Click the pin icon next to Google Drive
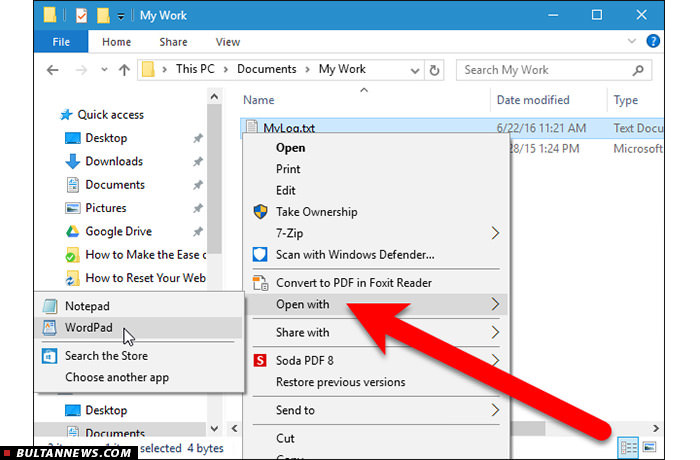Image resolution: width=700 pixels, height=460 pixels. click(198, 231)
